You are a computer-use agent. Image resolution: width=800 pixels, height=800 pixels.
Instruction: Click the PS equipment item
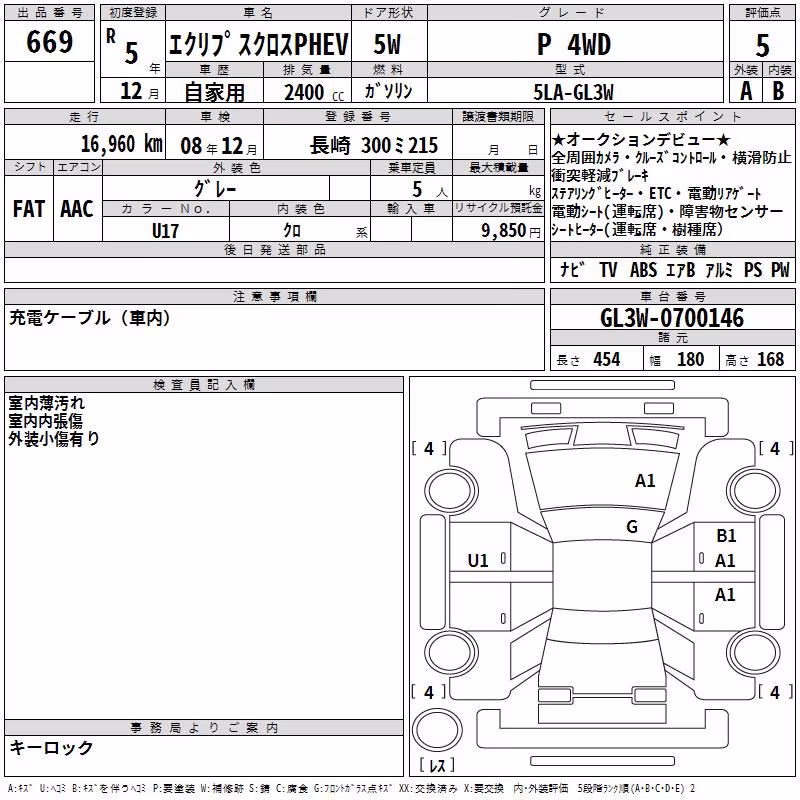(753, 269)
